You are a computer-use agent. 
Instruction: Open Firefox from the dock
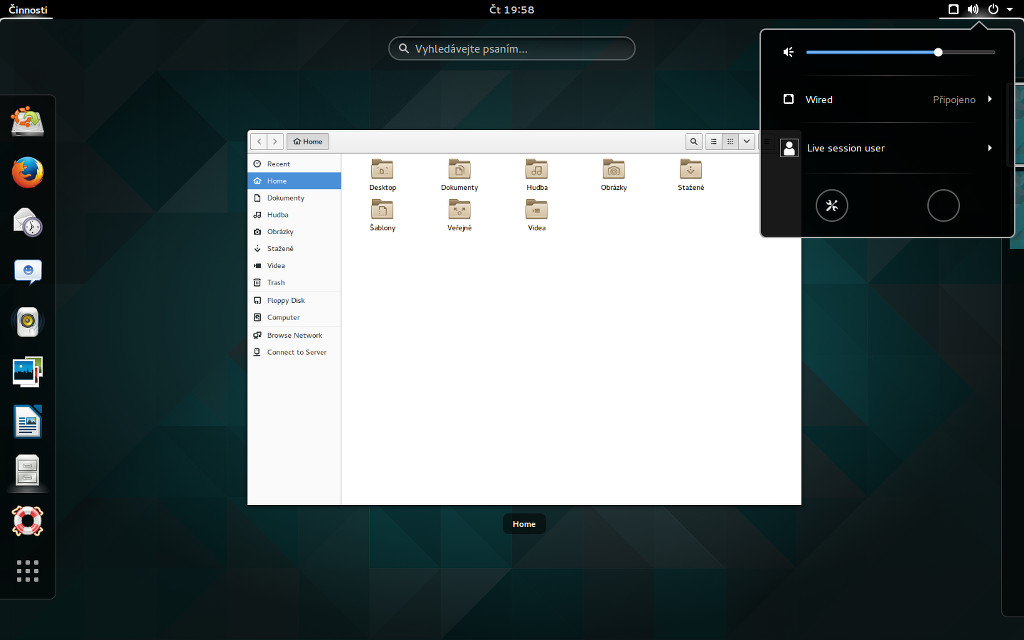tap(27, 172)
